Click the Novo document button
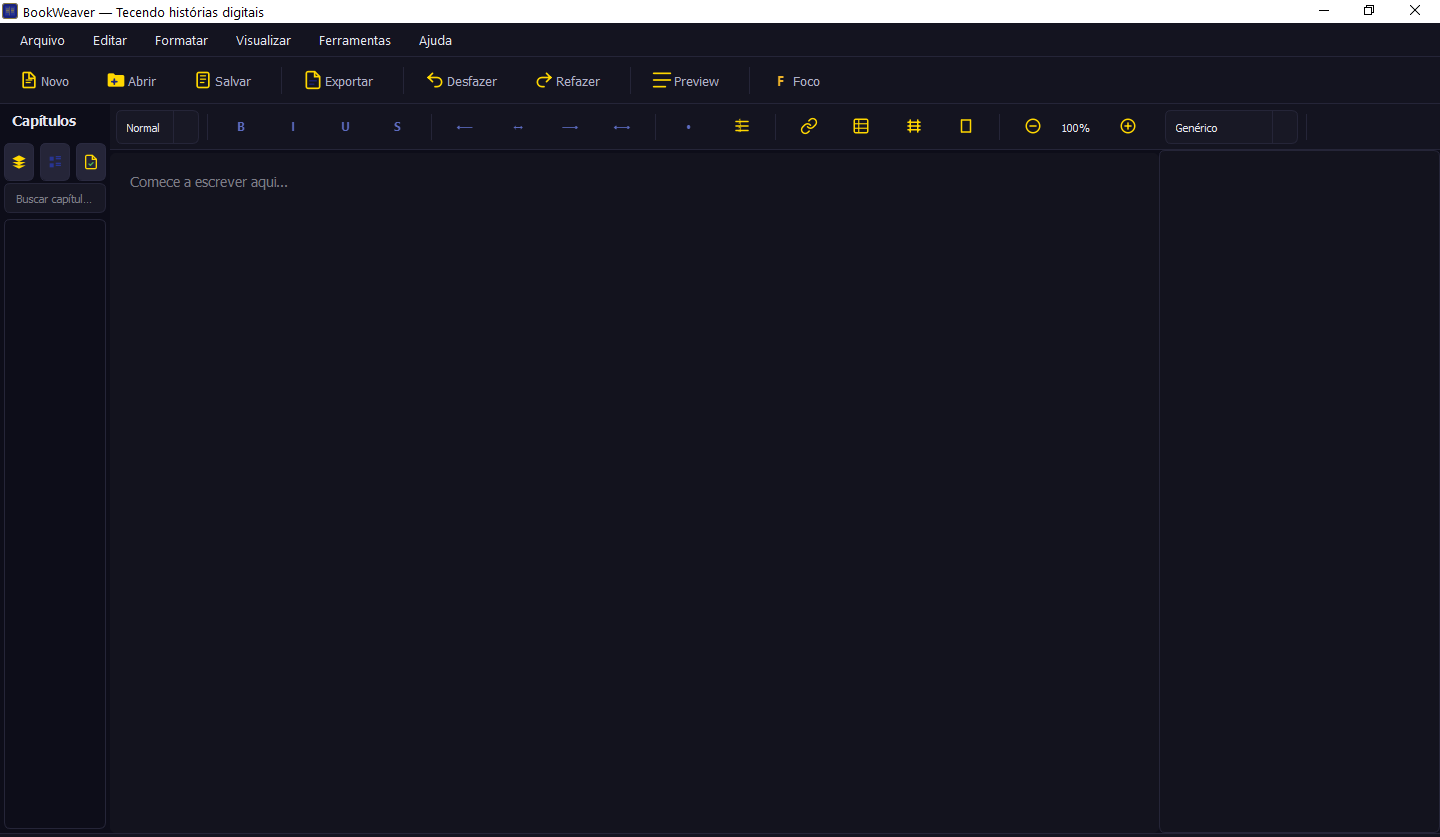The height and width of the screenshot is (837, 1440). tap(45, 81)
